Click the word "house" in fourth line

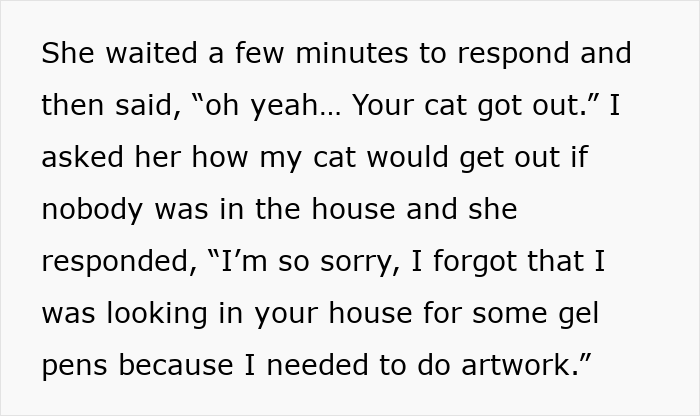pos(354,209)
